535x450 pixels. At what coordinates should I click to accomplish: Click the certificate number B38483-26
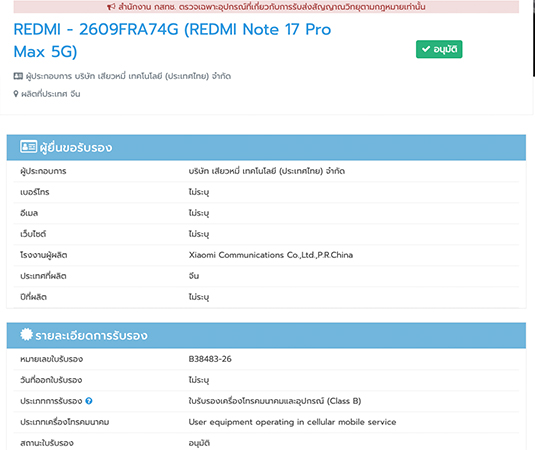pos(210,359)
